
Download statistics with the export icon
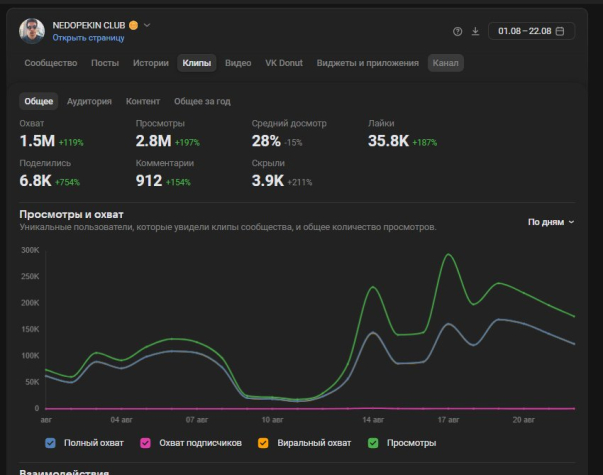tap(475, 31)
